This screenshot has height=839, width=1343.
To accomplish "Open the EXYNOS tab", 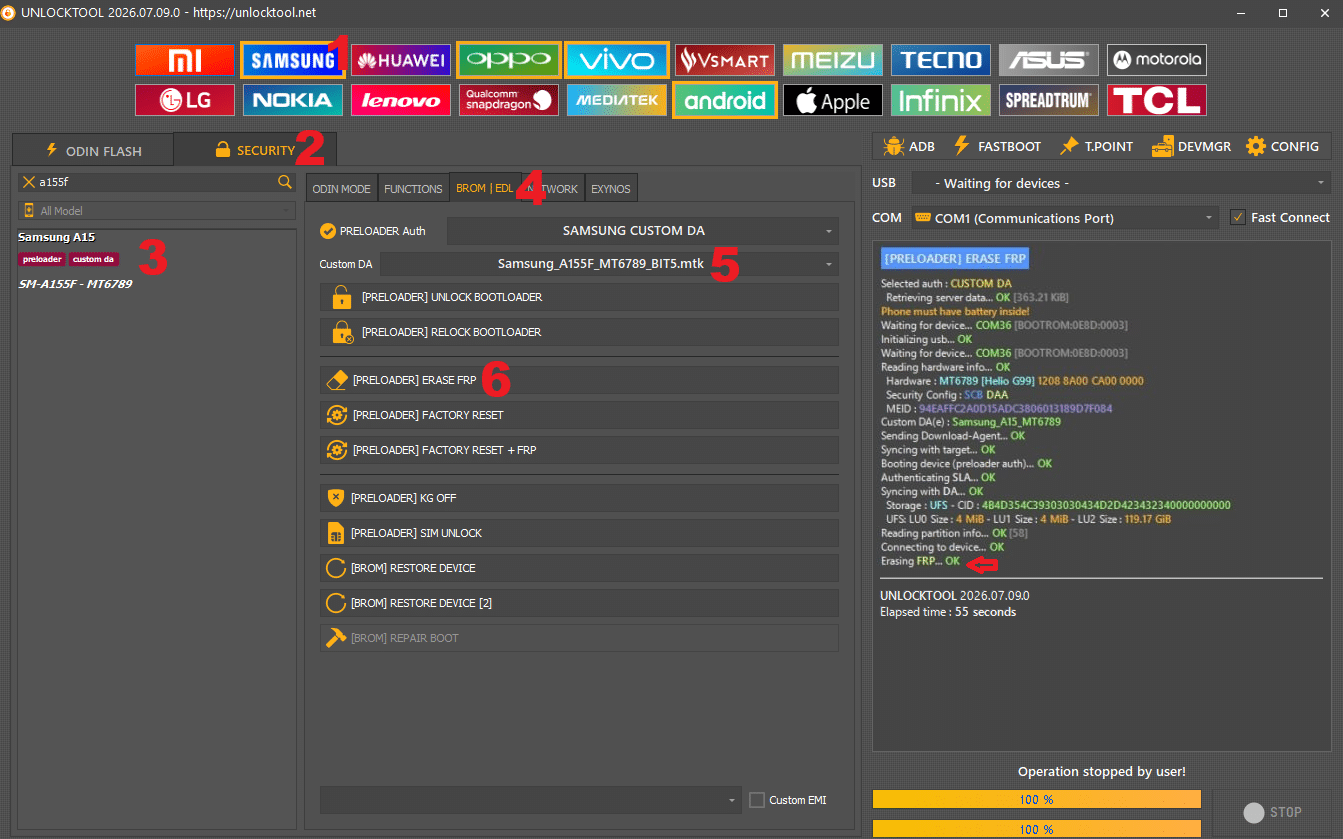I will 611,189.
